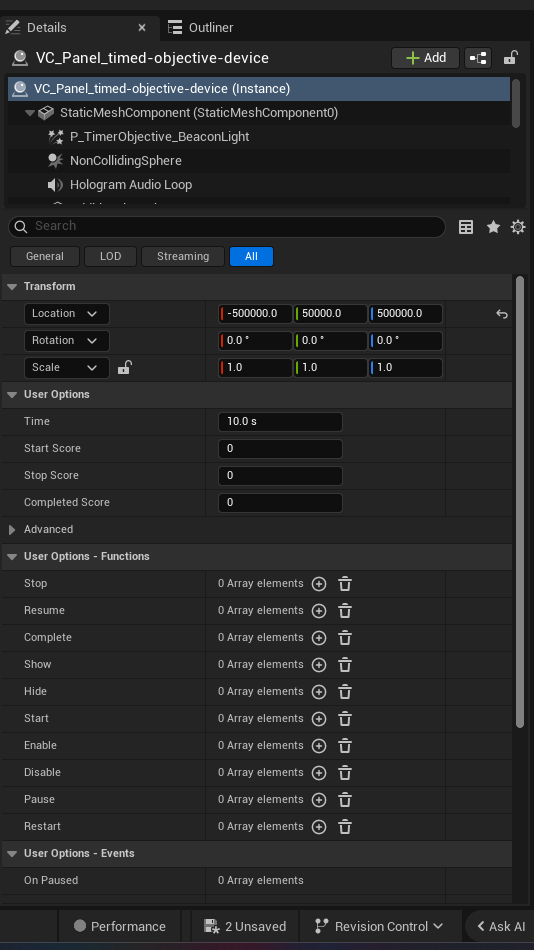Clear Enable array with trash icon
534x950 pixels.
pos(345,746)
